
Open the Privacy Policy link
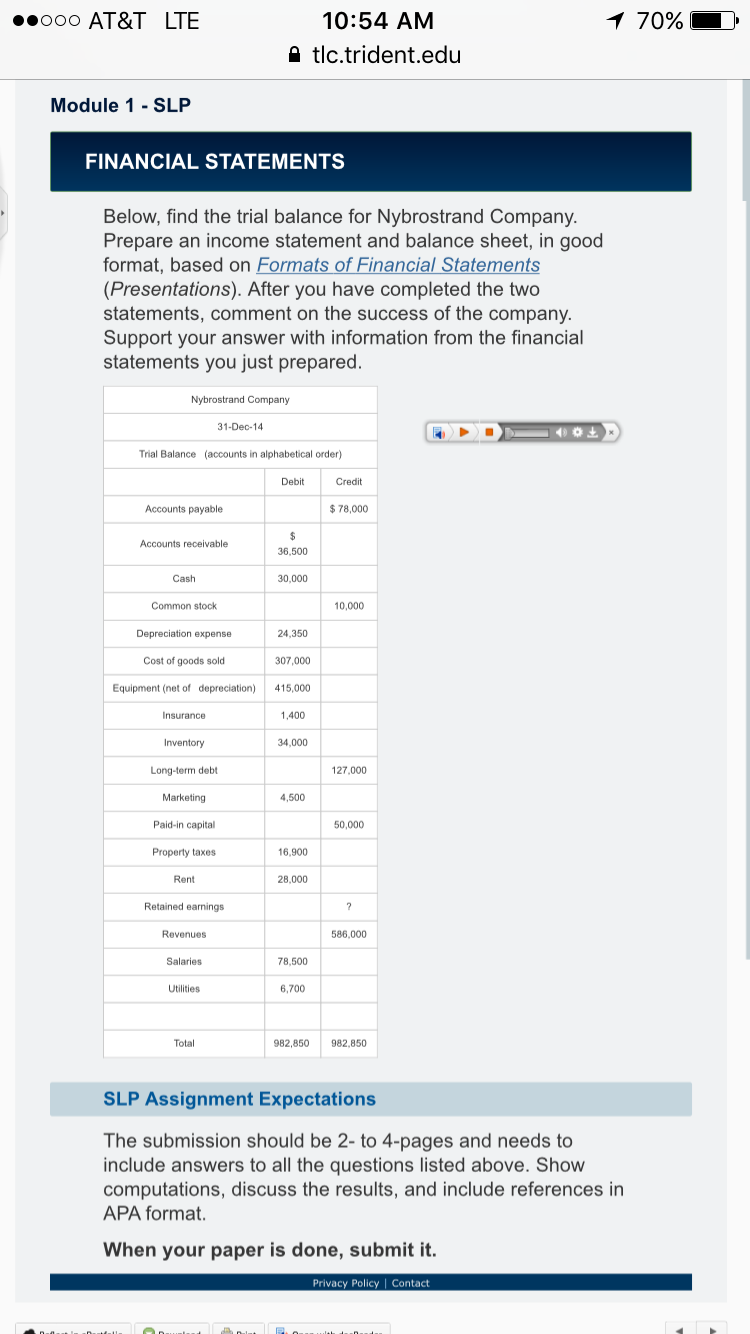[x=345, y=1283]
